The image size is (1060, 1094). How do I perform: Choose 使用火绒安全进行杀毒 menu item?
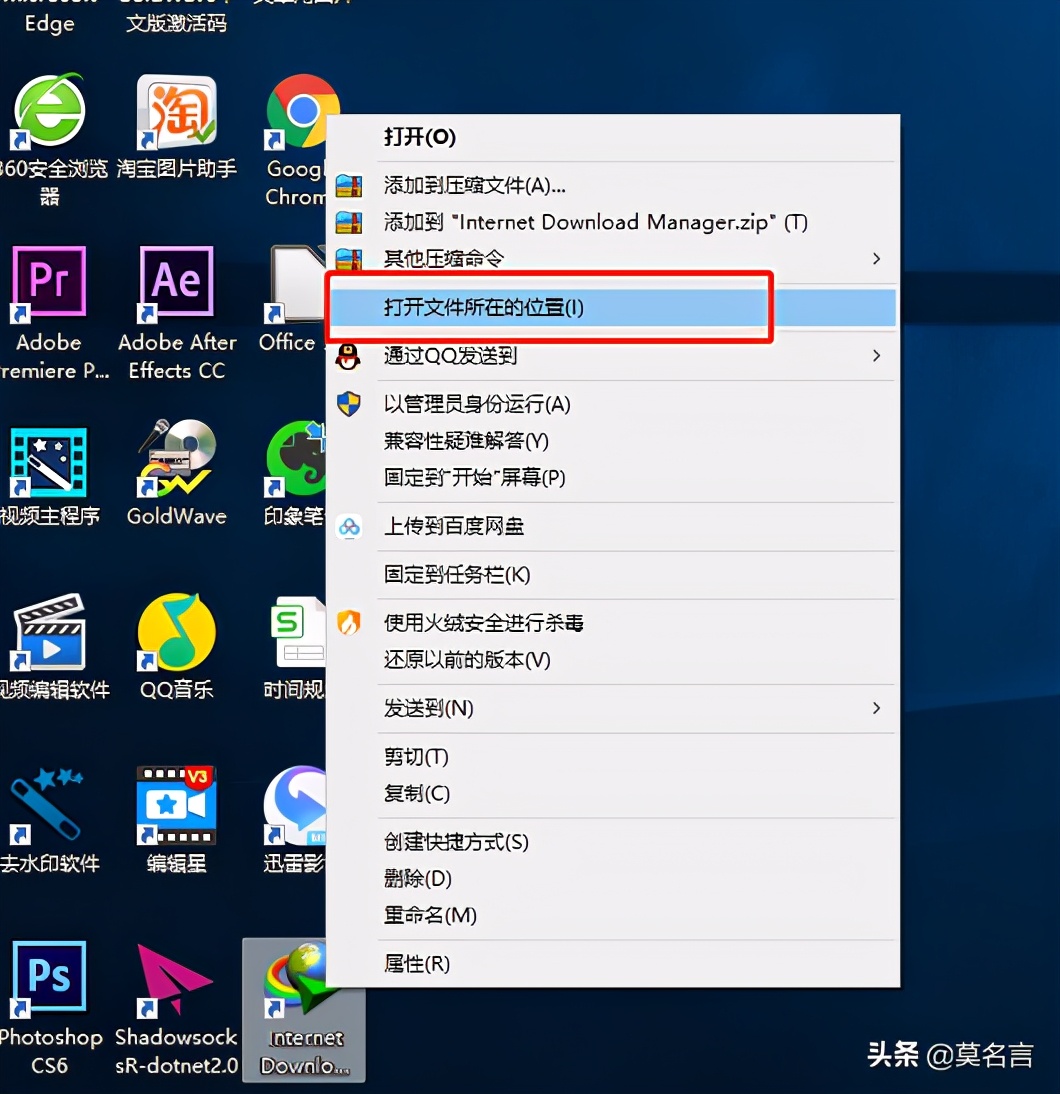click(483, 622)
